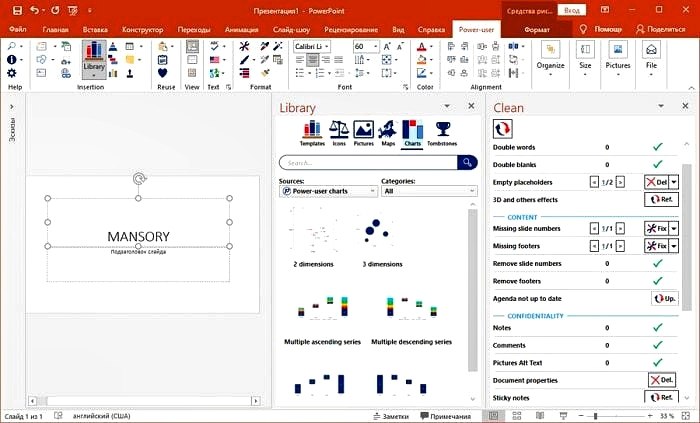The image size is (700, 423).
Task: Click the column chart icon in Insertion
Action: point(113,73)
